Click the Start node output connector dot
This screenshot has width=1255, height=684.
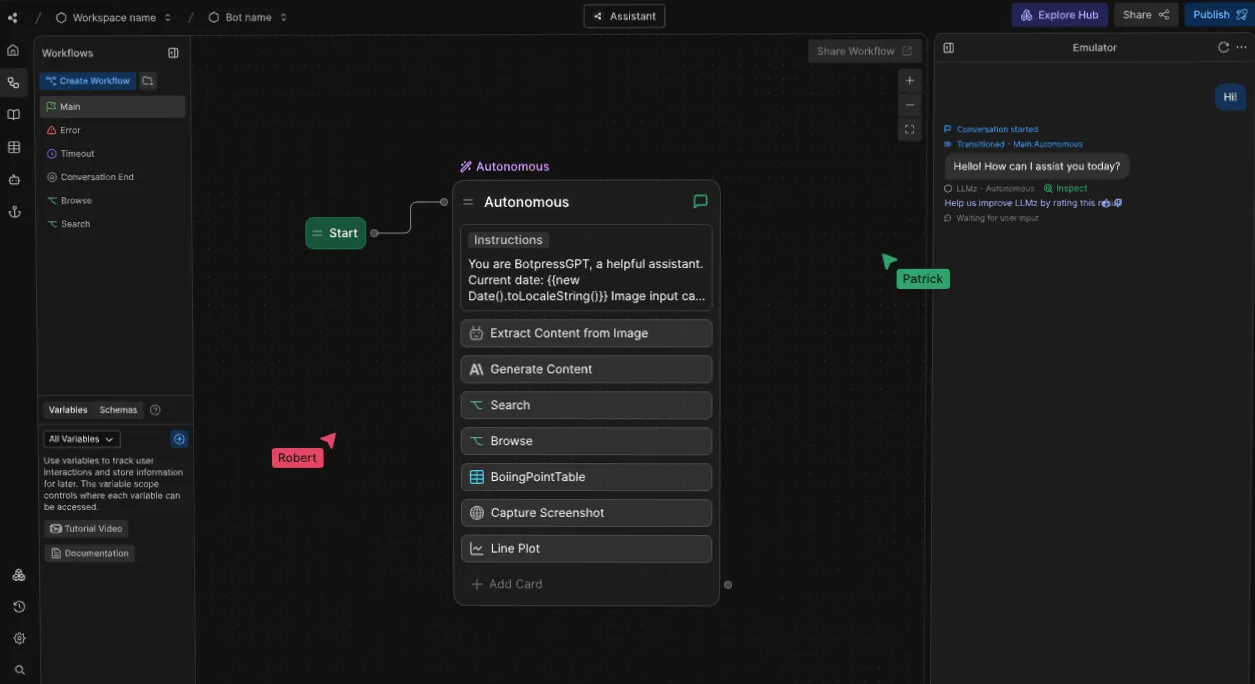[374, 233]
